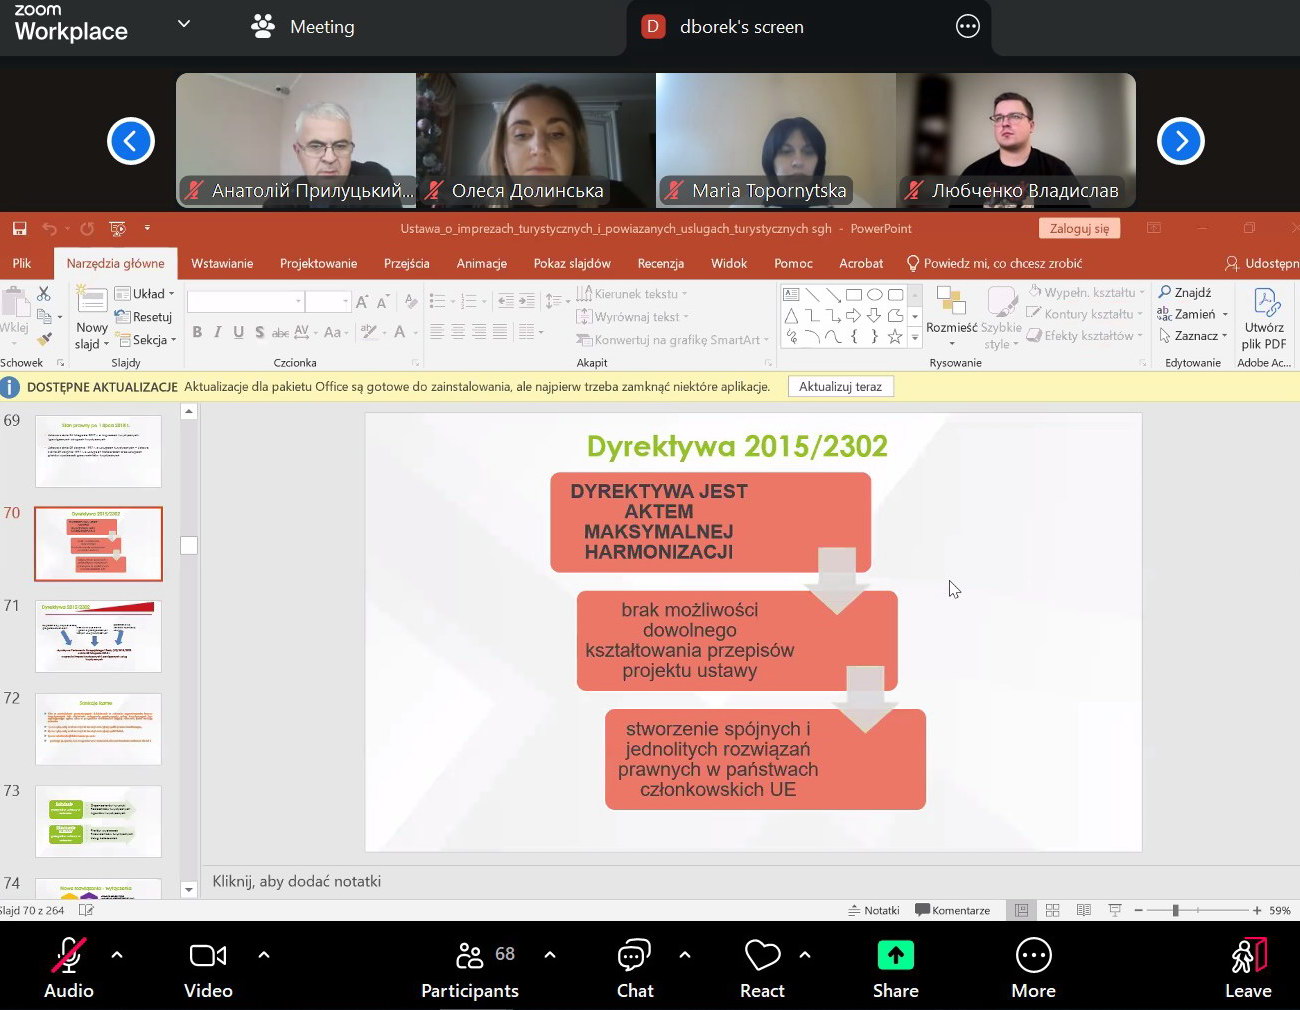Click the Utwórz plik PDF icon
Viewport: 1300px width, 1010px height.
point(1265,303)
